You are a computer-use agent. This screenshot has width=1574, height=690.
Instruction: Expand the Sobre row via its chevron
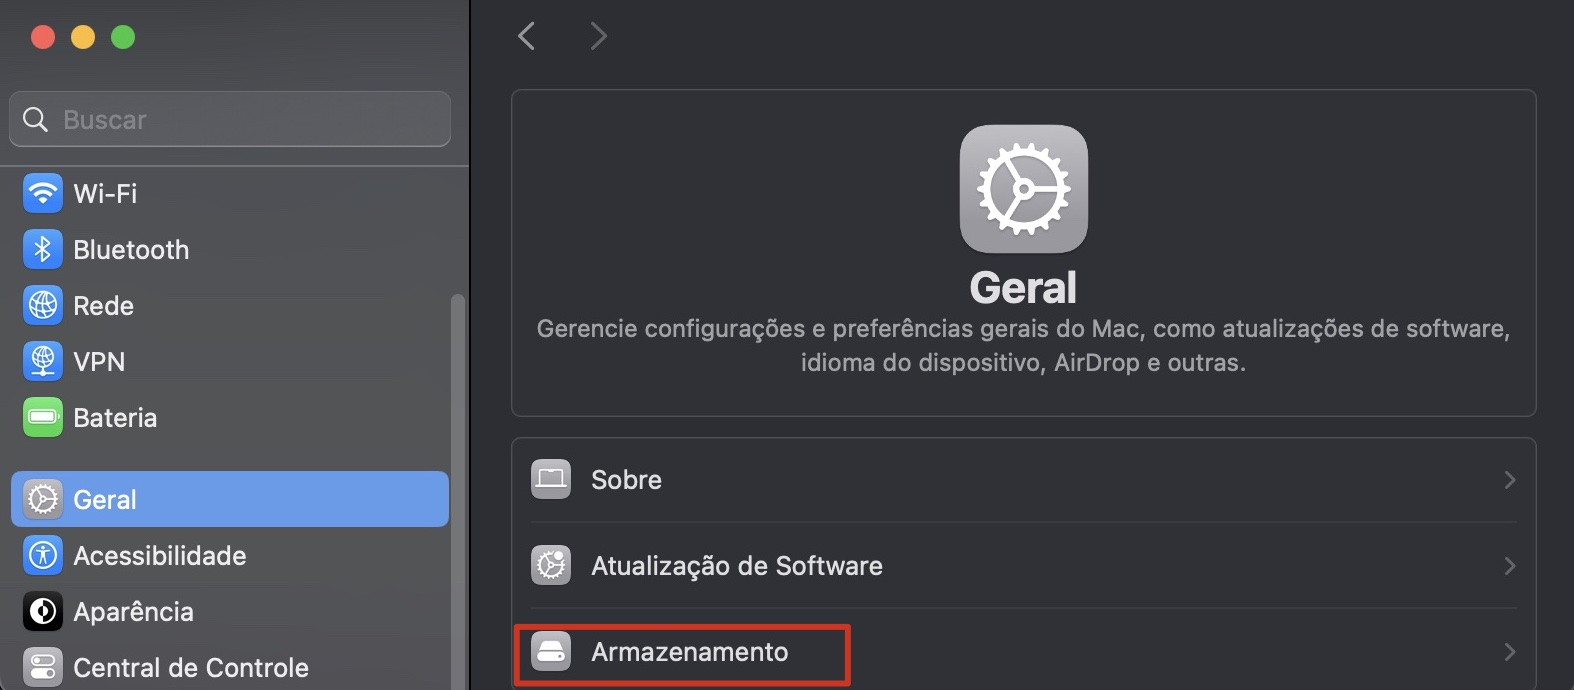tap(1510, 480)
